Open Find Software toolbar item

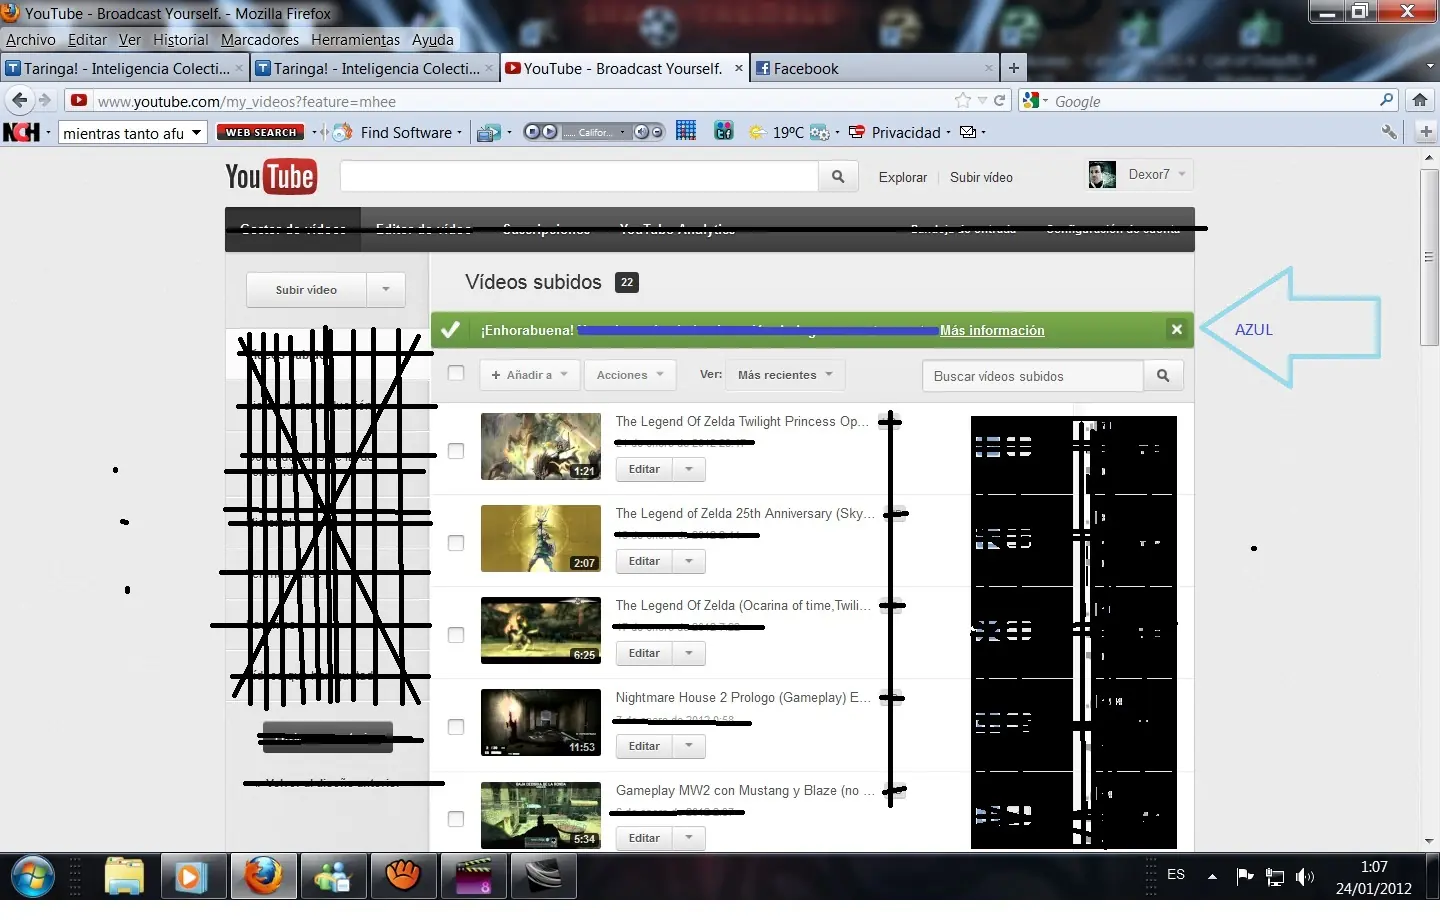[397, 132]
